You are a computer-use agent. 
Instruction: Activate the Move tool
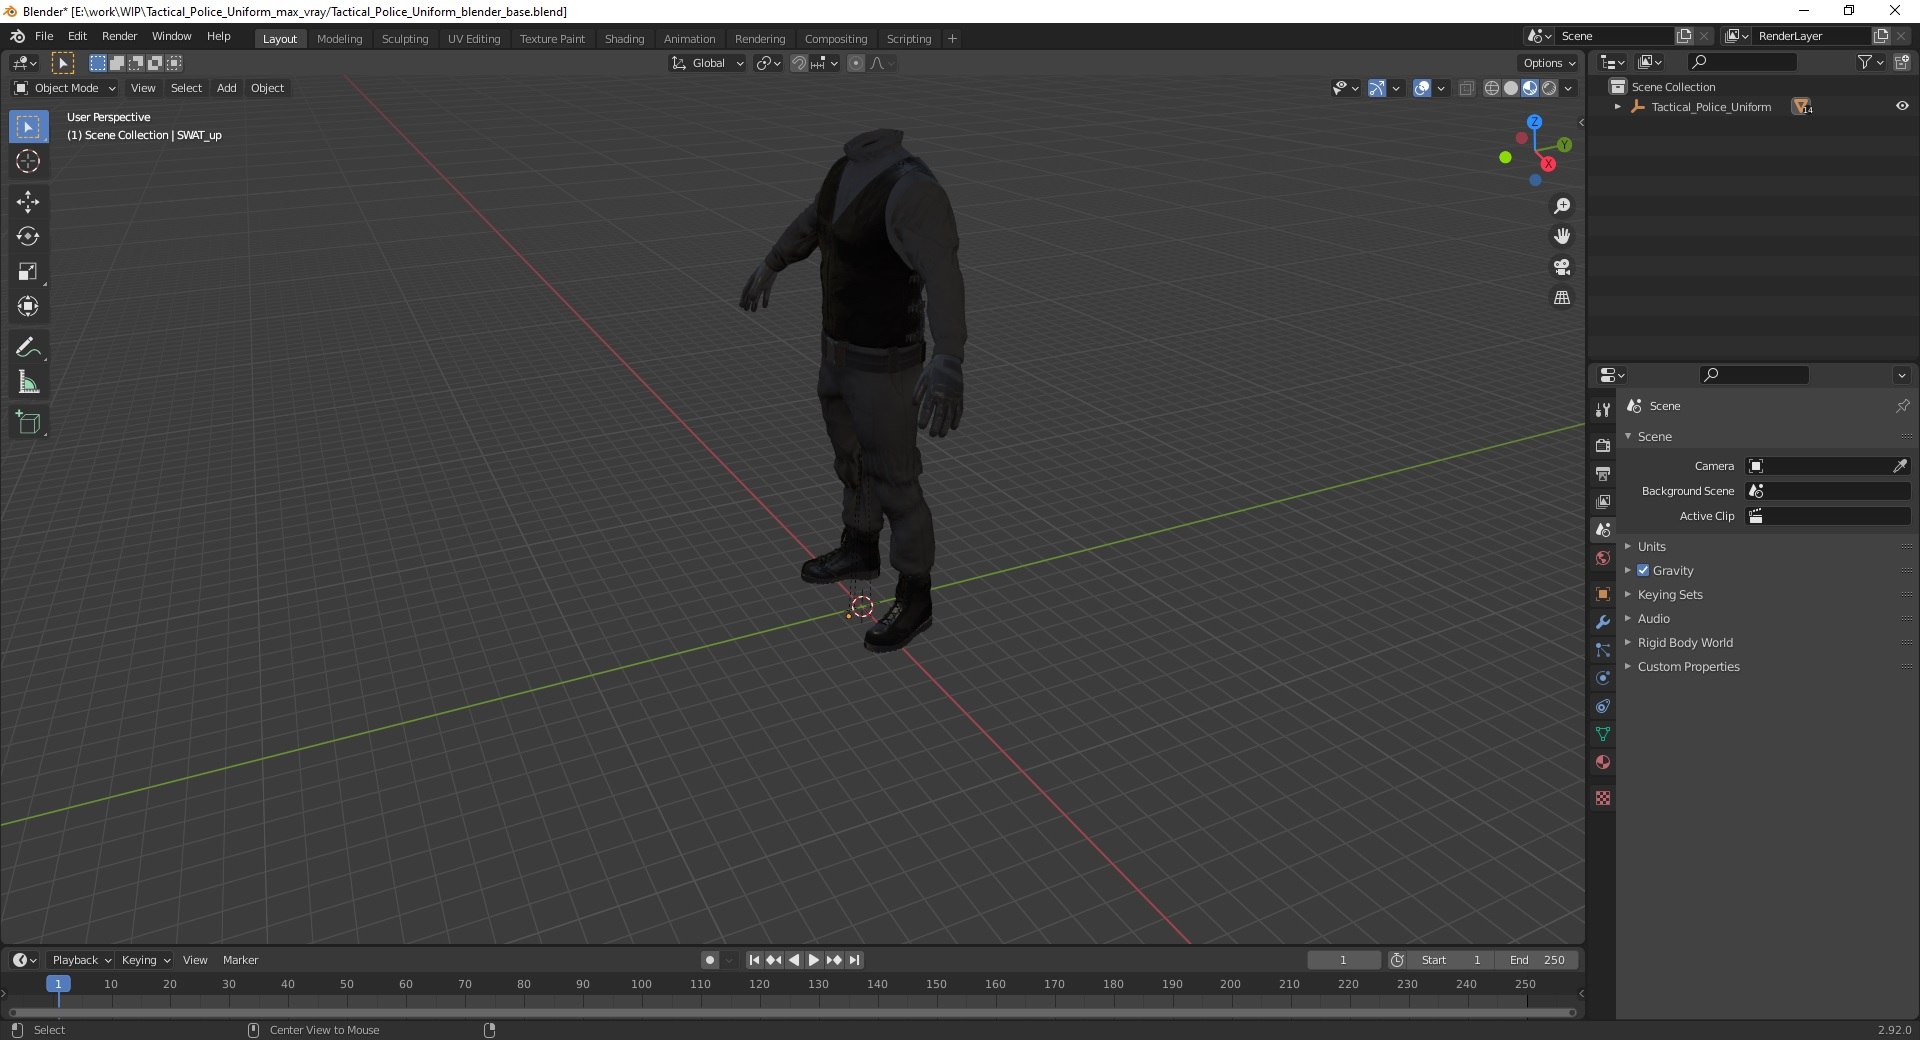pyautogui.click(x=28, y=202)
